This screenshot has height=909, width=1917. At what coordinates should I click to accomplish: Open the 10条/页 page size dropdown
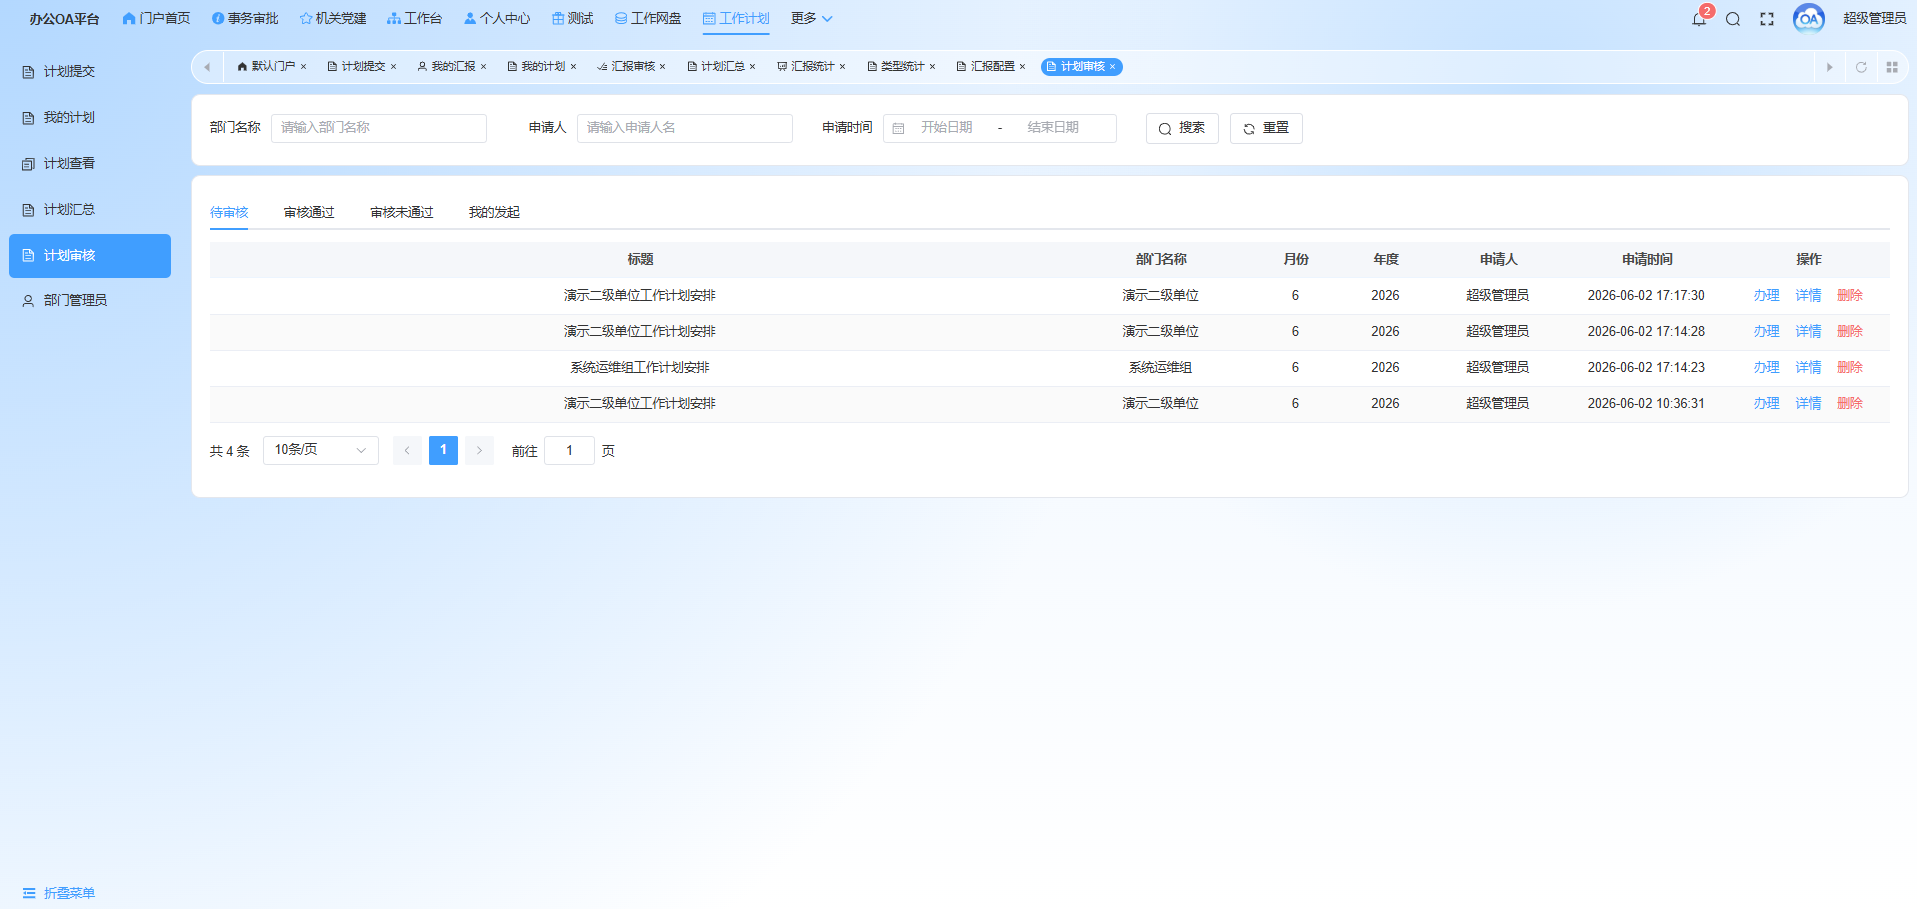coord(320,451)
